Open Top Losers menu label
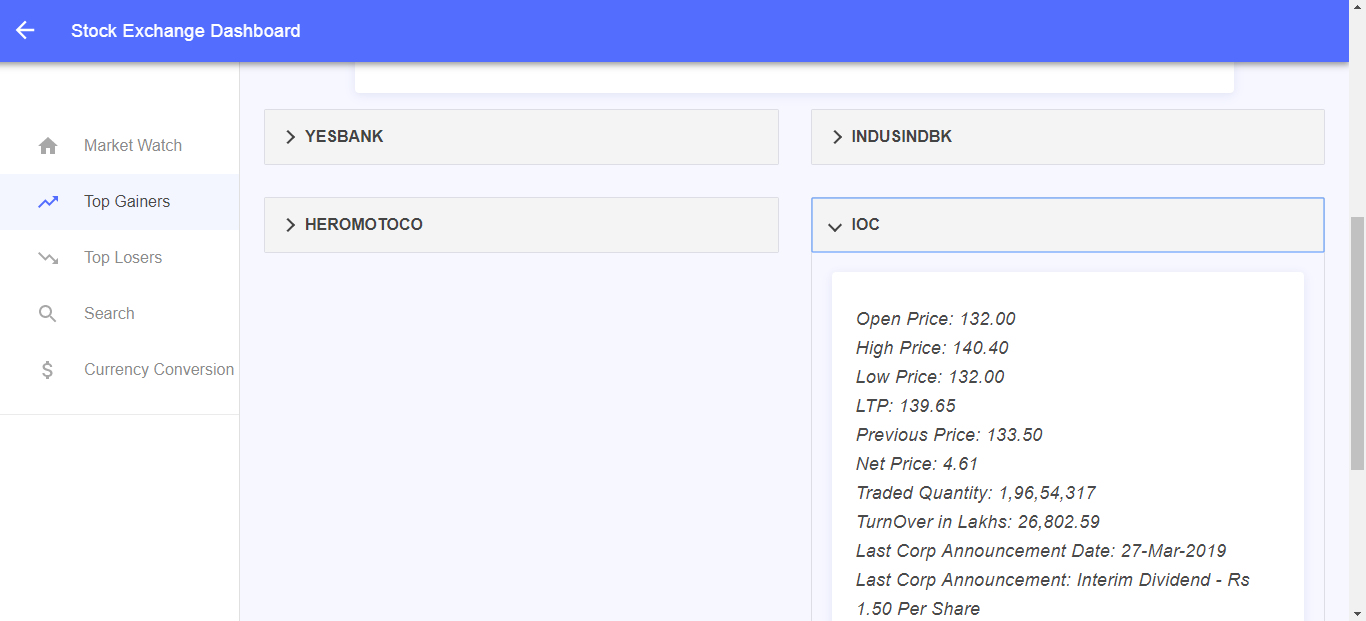This screenshot has height=621, width=1366. point(123,258)
